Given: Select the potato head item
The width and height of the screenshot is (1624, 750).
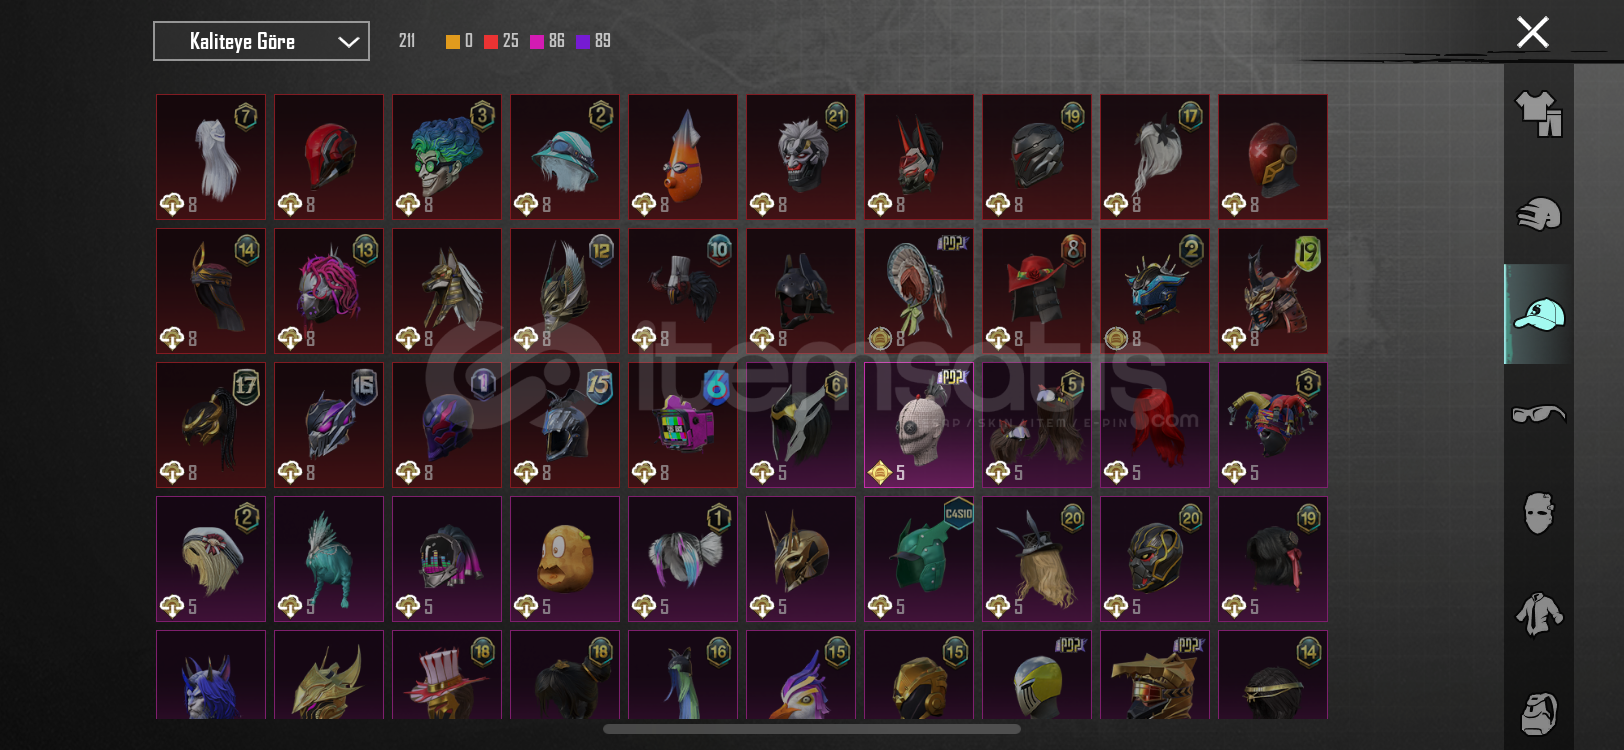Looking at the screenshot, I should (565, 559).
